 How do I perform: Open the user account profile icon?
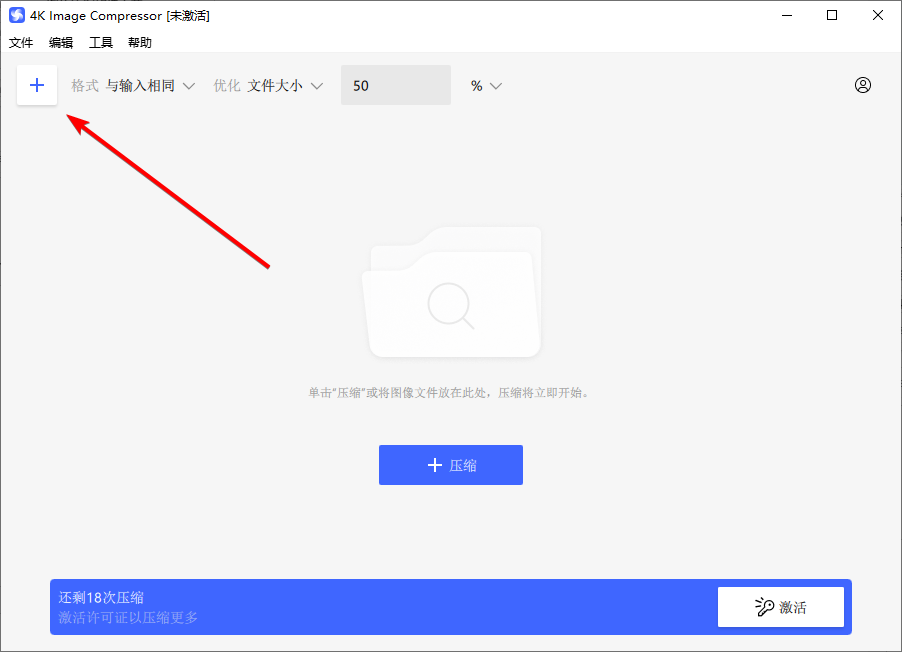point(862,85)
